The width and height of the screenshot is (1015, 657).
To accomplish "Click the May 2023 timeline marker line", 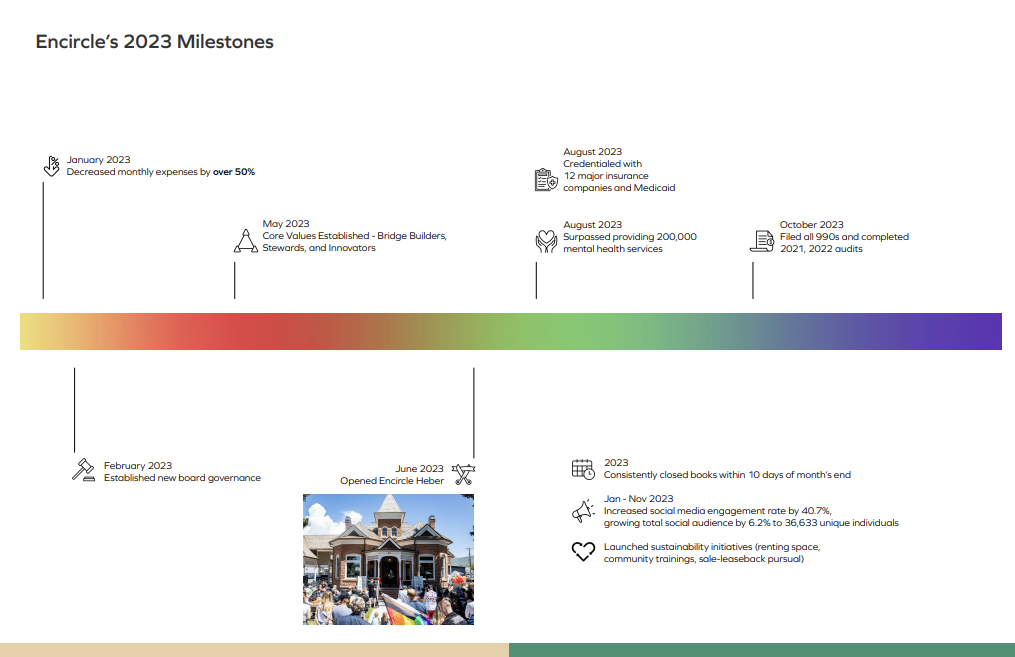I will [234, 280].
